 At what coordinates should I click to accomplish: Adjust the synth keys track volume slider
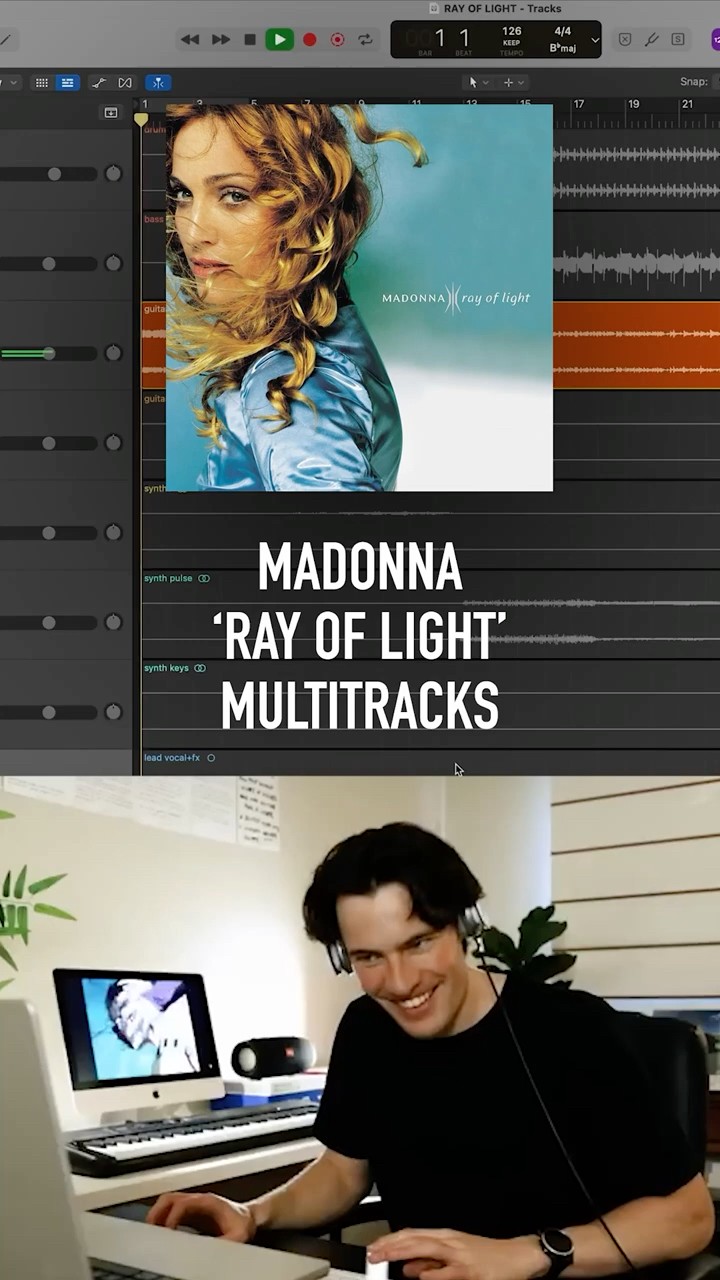[47, 713]
